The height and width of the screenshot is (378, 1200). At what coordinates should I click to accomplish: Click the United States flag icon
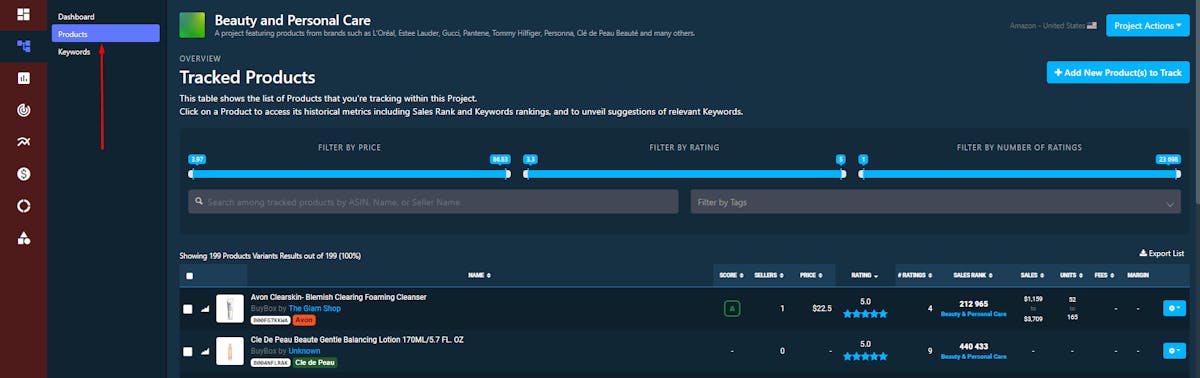click(1091, 25)
